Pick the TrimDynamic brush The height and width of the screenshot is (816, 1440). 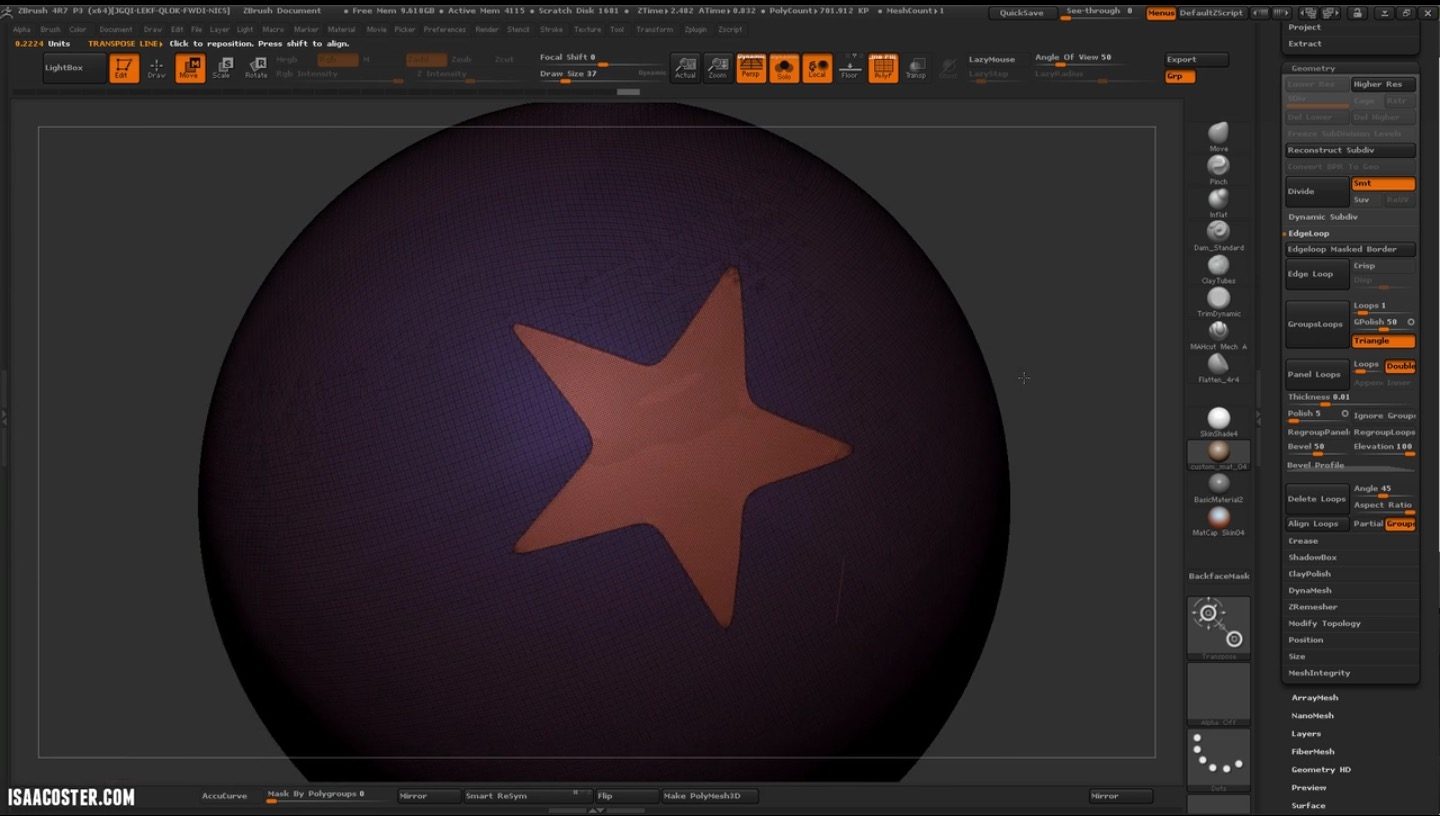pyautogui.click(x=1218, y=300)
